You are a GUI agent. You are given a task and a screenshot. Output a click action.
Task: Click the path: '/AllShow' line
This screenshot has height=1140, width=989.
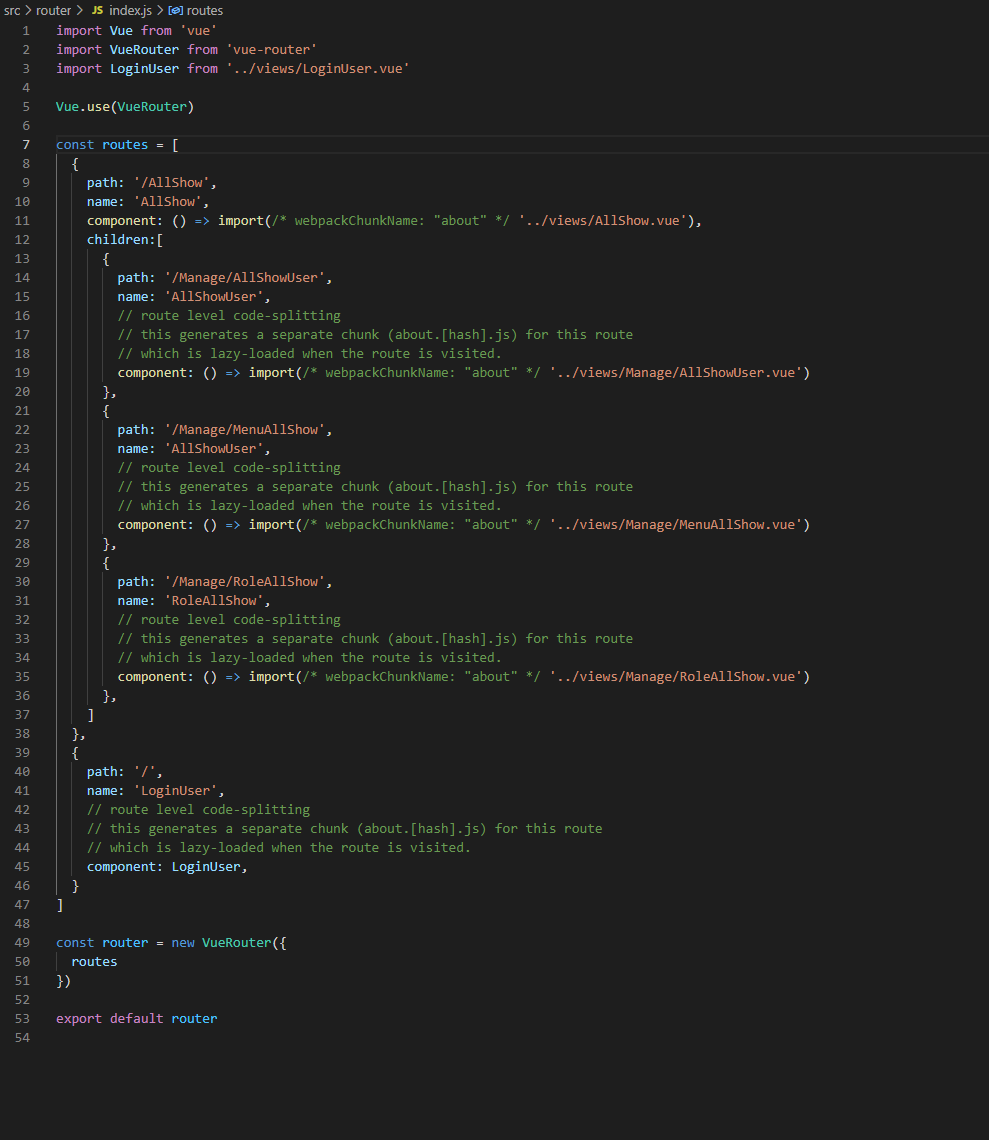point(151,182)
